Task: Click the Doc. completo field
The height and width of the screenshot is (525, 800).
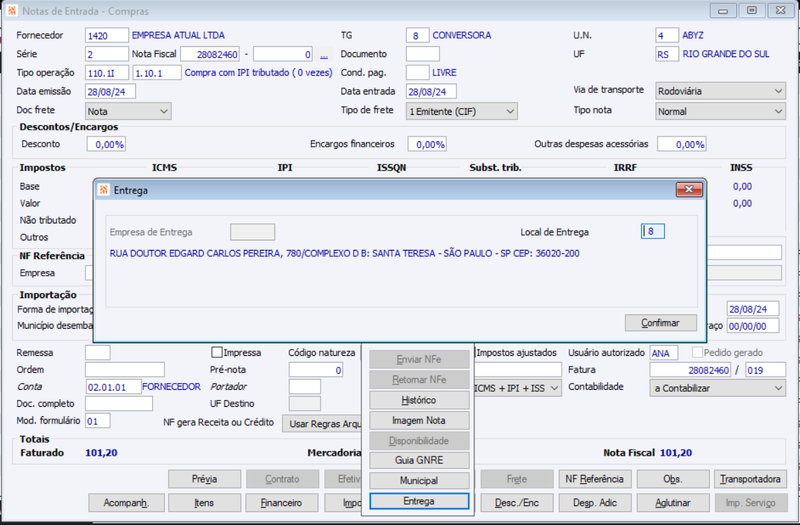Action: pos(119,404)
